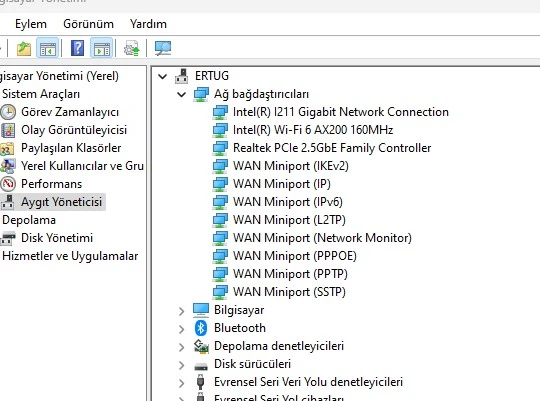The width and height of the screenshot is (540, 401).
Task: Collapse the Ağ bağdaştırıcıları category
Action: click(x=181, y=94)
